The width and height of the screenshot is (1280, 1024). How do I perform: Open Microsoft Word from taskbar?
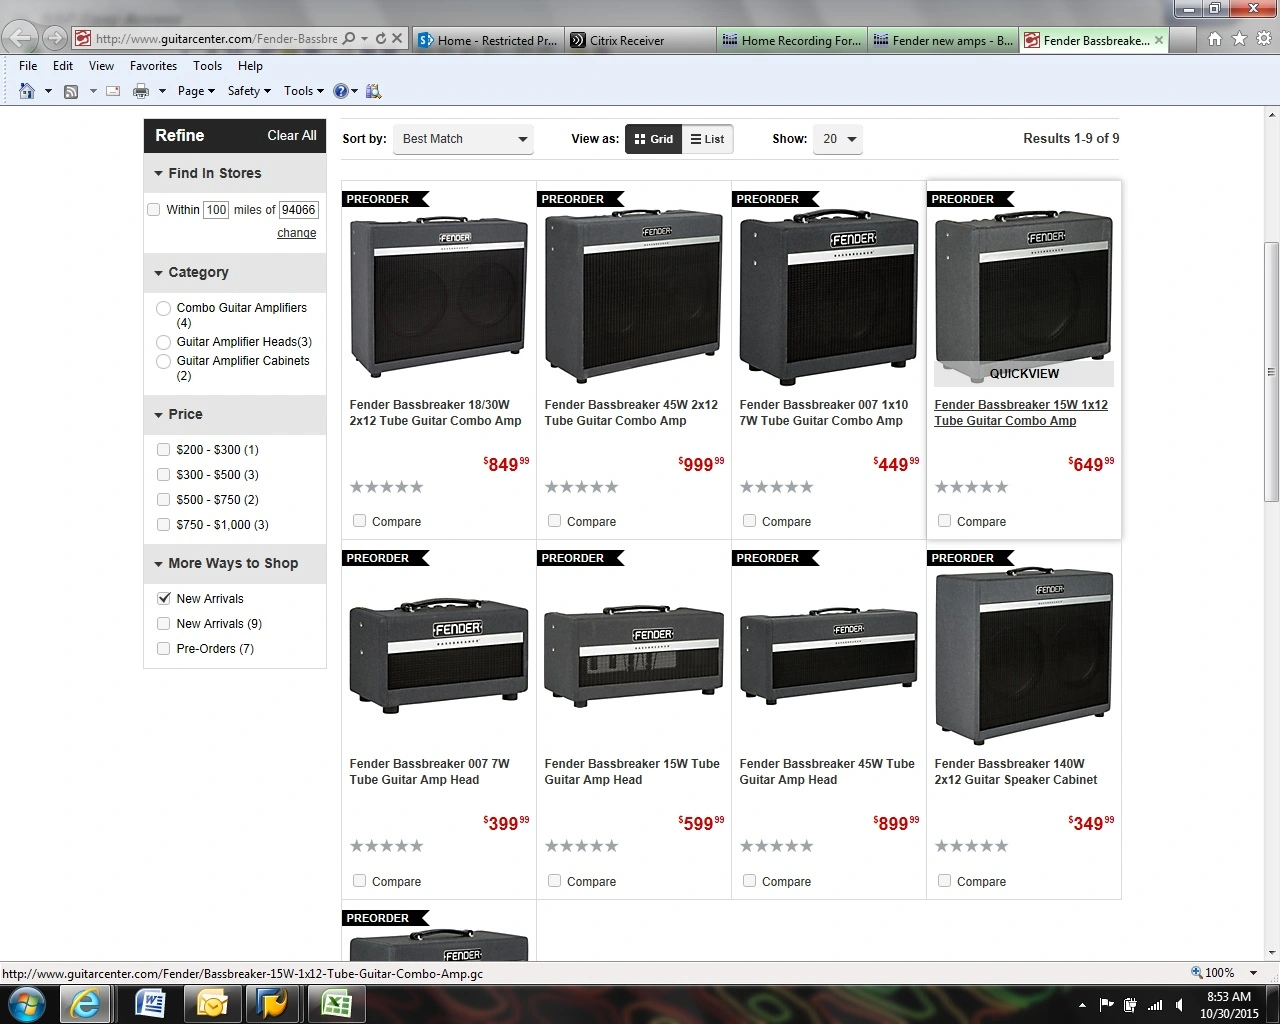tap(150, 1003)
